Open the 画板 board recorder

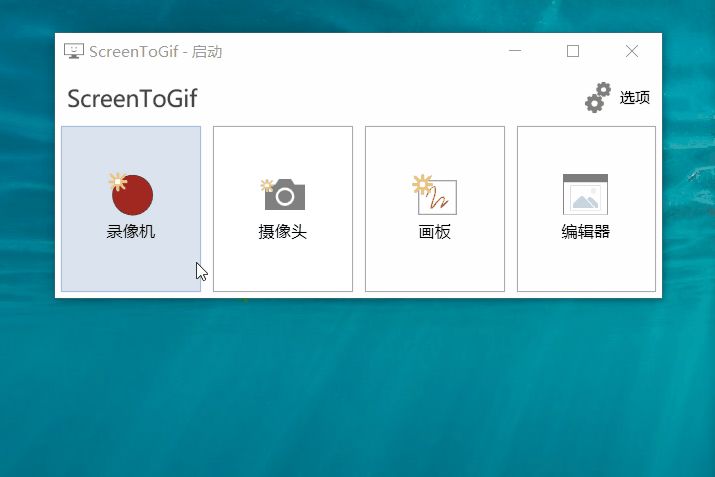coord(435,209)
